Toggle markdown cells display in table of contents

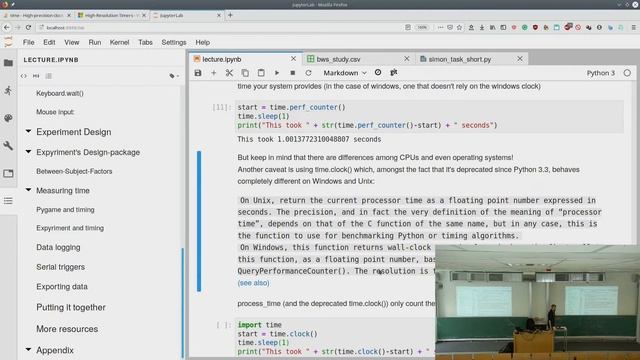[x=36, y=76]
